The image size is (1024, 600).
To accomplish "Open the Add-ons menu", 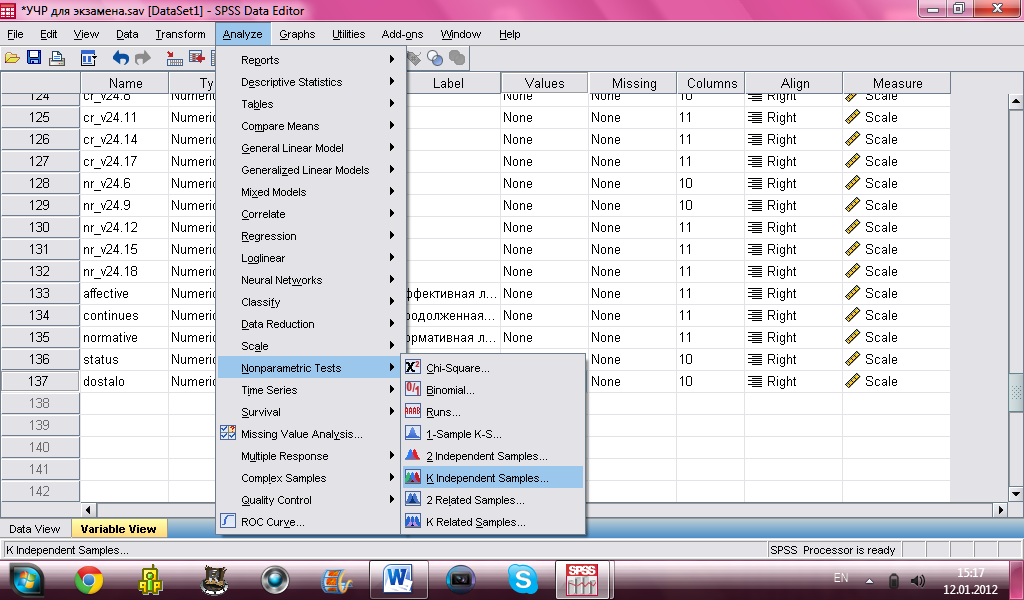I will point(402,34).
